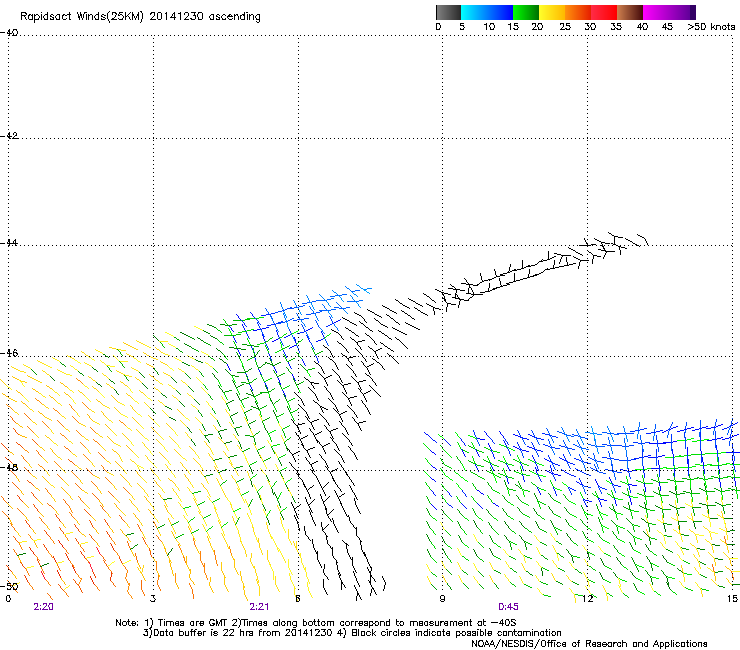
Task: Click the '9' longitude axis label
Action: [442, 599]
